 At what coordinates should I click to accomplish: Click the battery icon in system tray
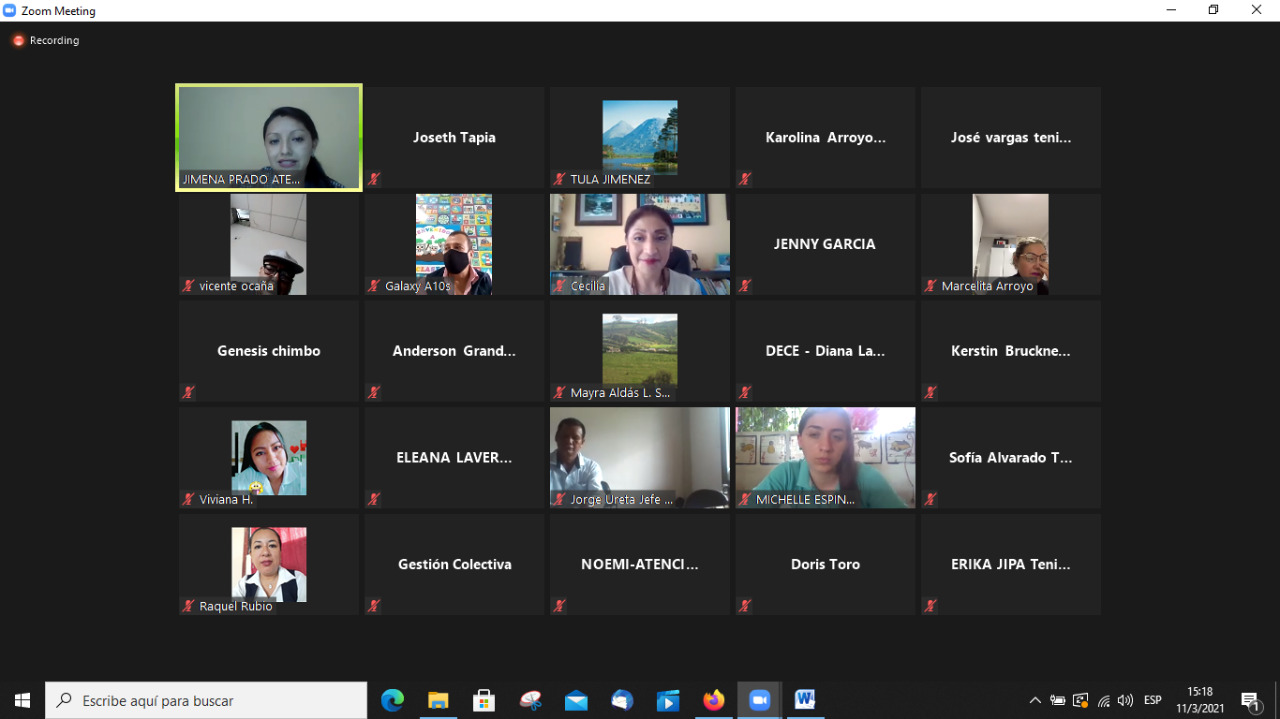(1058, 701)
